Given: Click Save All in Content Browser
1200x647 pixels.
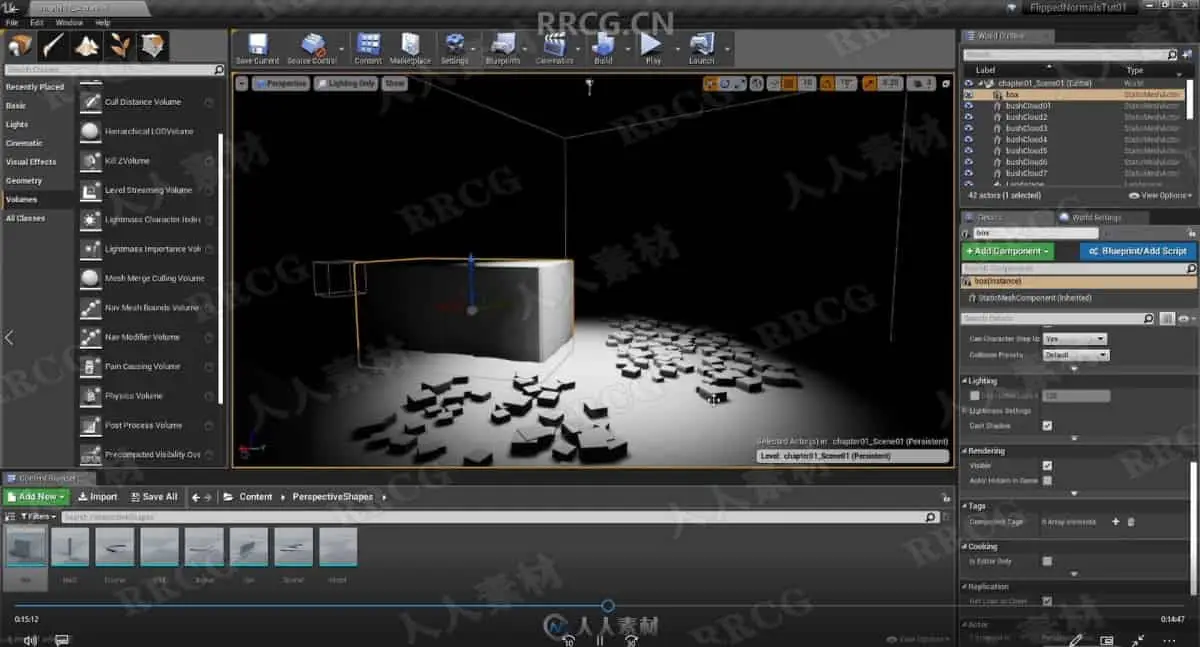Looking at the screenshot, I should coord(153,497).
